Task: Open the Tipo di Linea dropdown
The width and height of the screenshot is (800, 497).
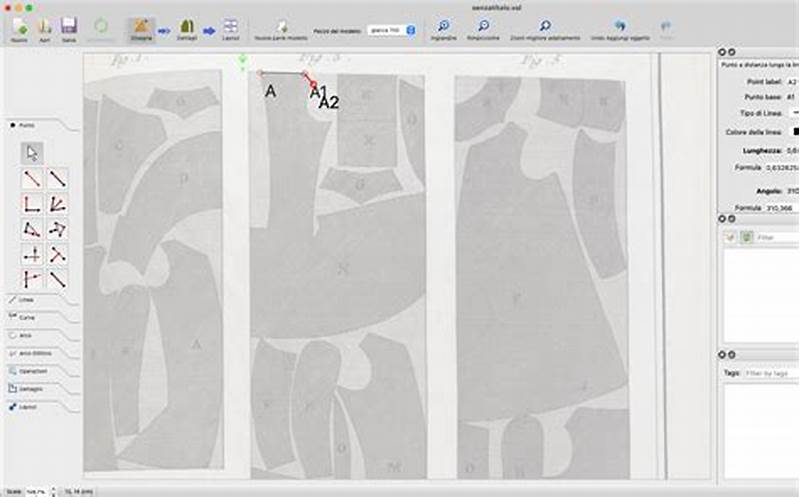Action: 794,113
